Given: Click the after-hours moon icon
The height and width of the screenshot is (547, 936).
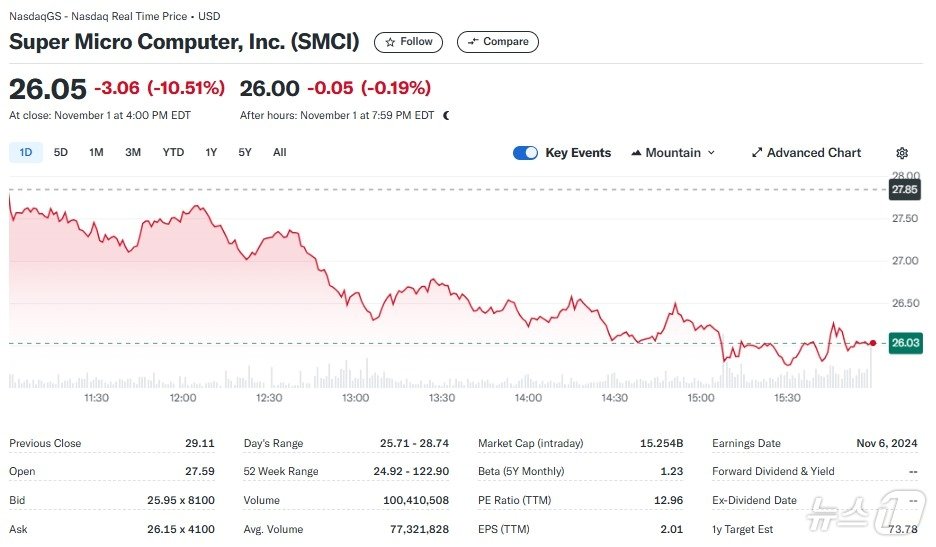Looking at the screenshot, I should 446,115.
